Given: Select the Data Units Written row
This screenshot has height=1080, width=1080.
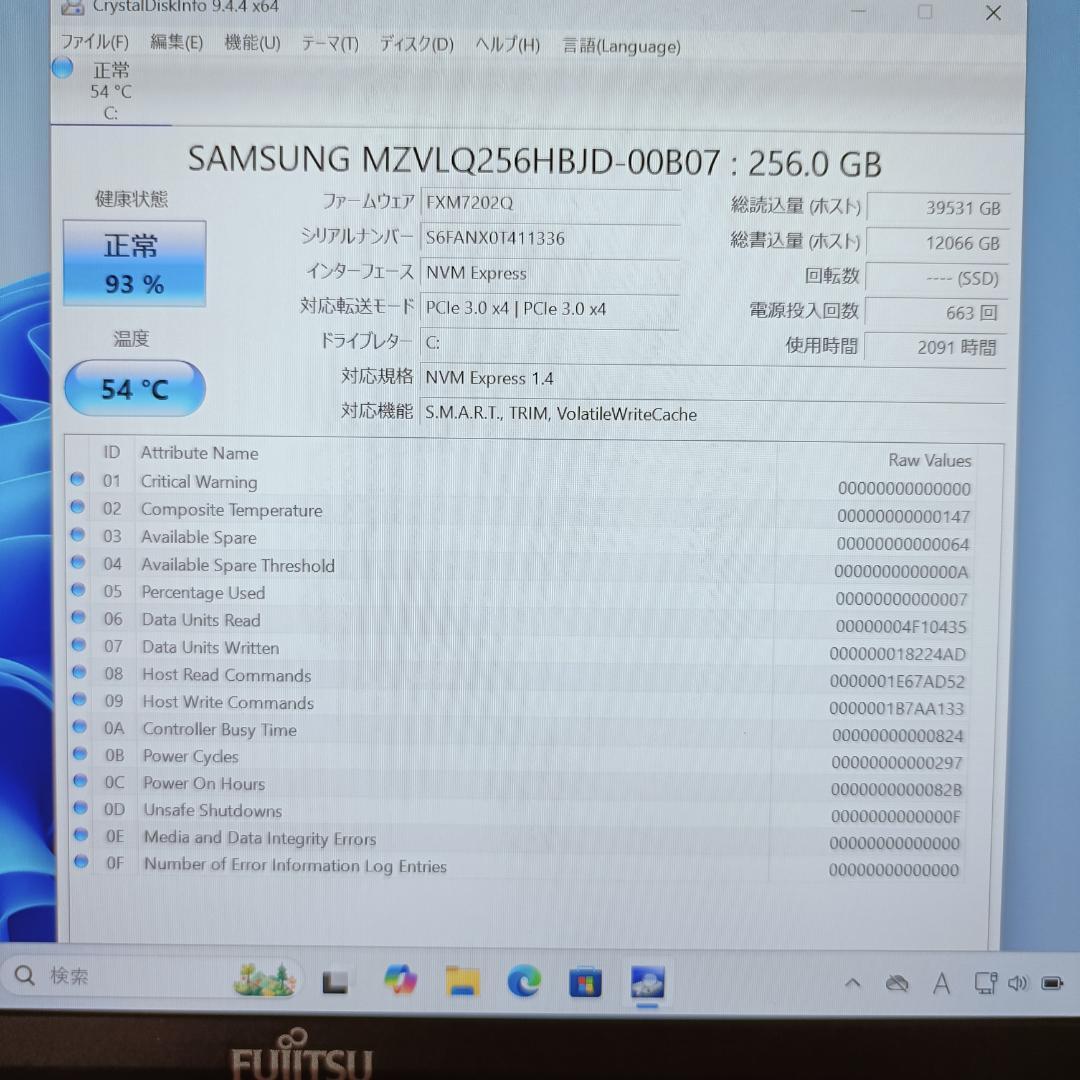Looking at the screenshot, I should (x=520, y=650).
